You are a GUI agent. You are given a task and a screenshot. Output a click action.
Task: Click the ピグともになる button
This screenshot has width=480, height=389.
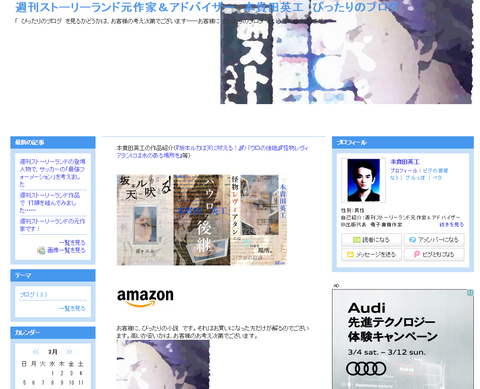434,254
